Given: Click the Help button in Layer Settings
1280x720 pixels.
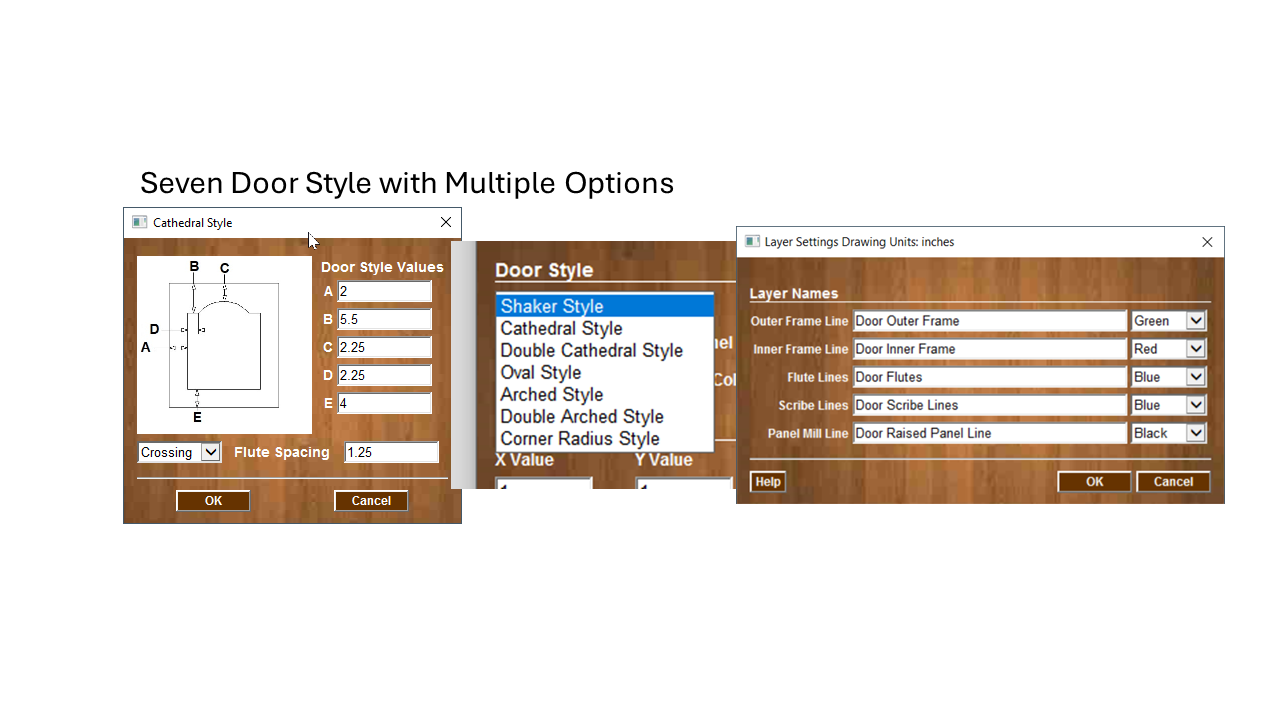Looking at the screenshot, I should [767, 481].
